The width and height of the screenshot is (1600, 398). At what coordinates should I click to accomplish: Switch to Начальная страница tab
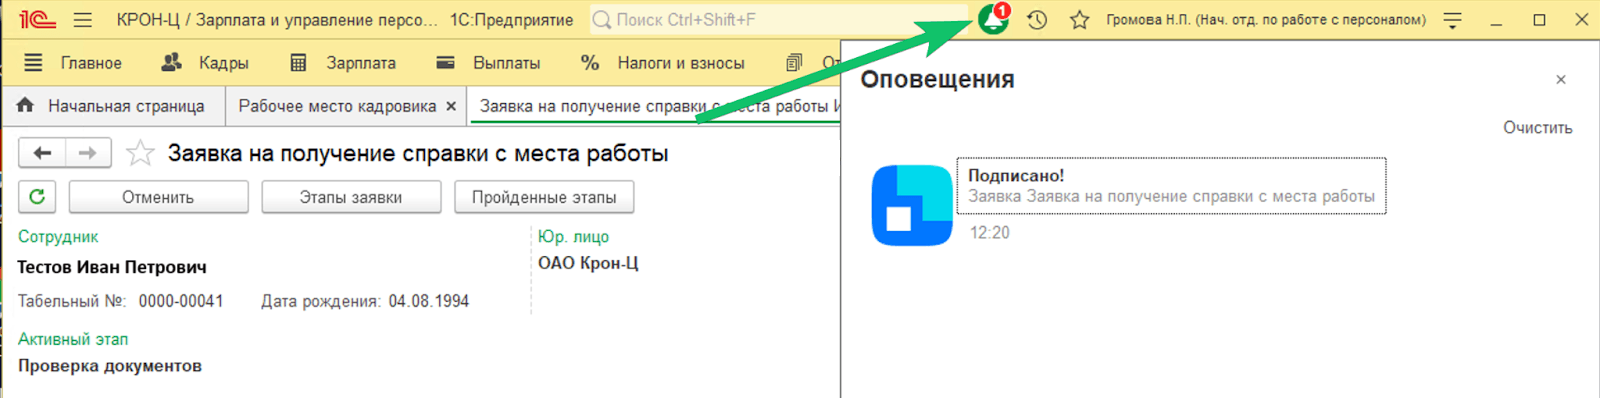113,106
